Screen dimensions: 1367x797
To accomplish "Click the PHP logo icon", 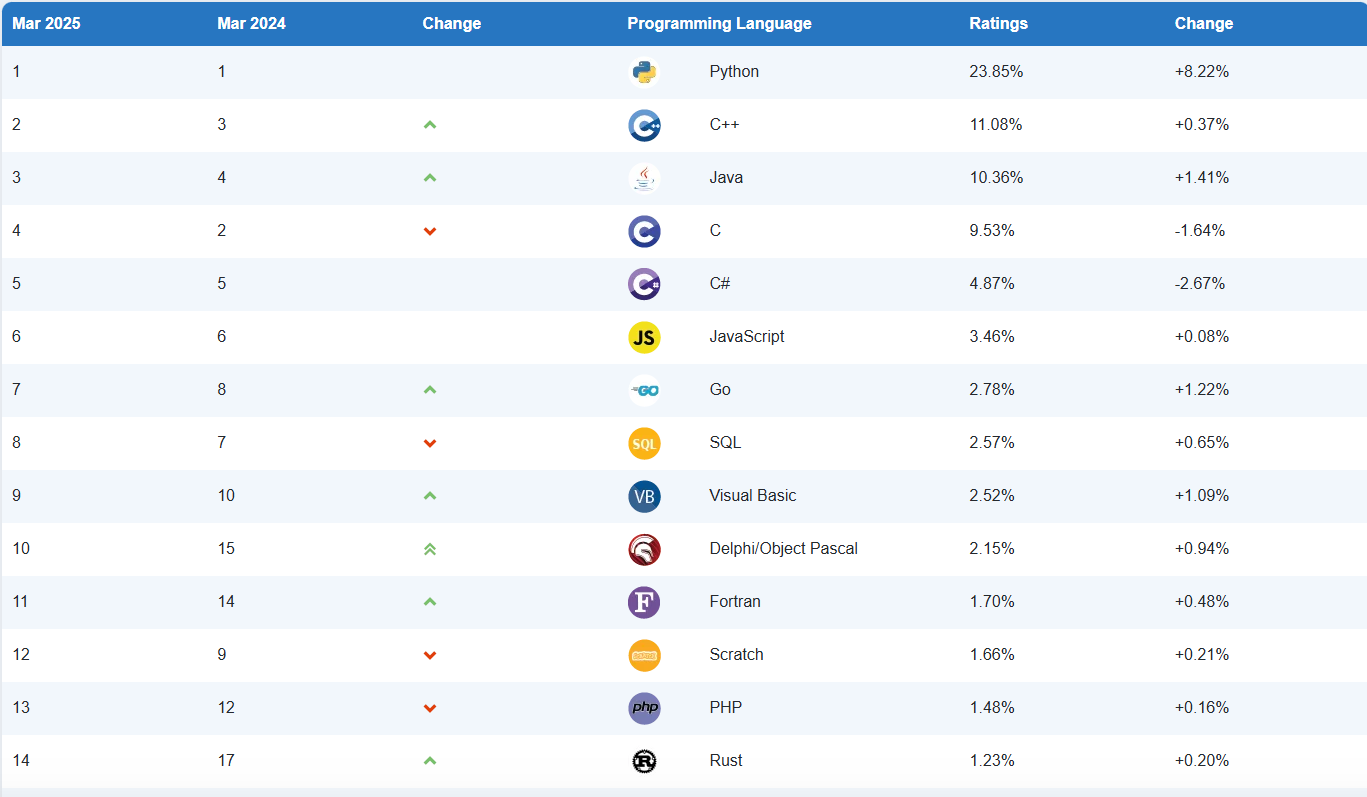I will [644, 708].
